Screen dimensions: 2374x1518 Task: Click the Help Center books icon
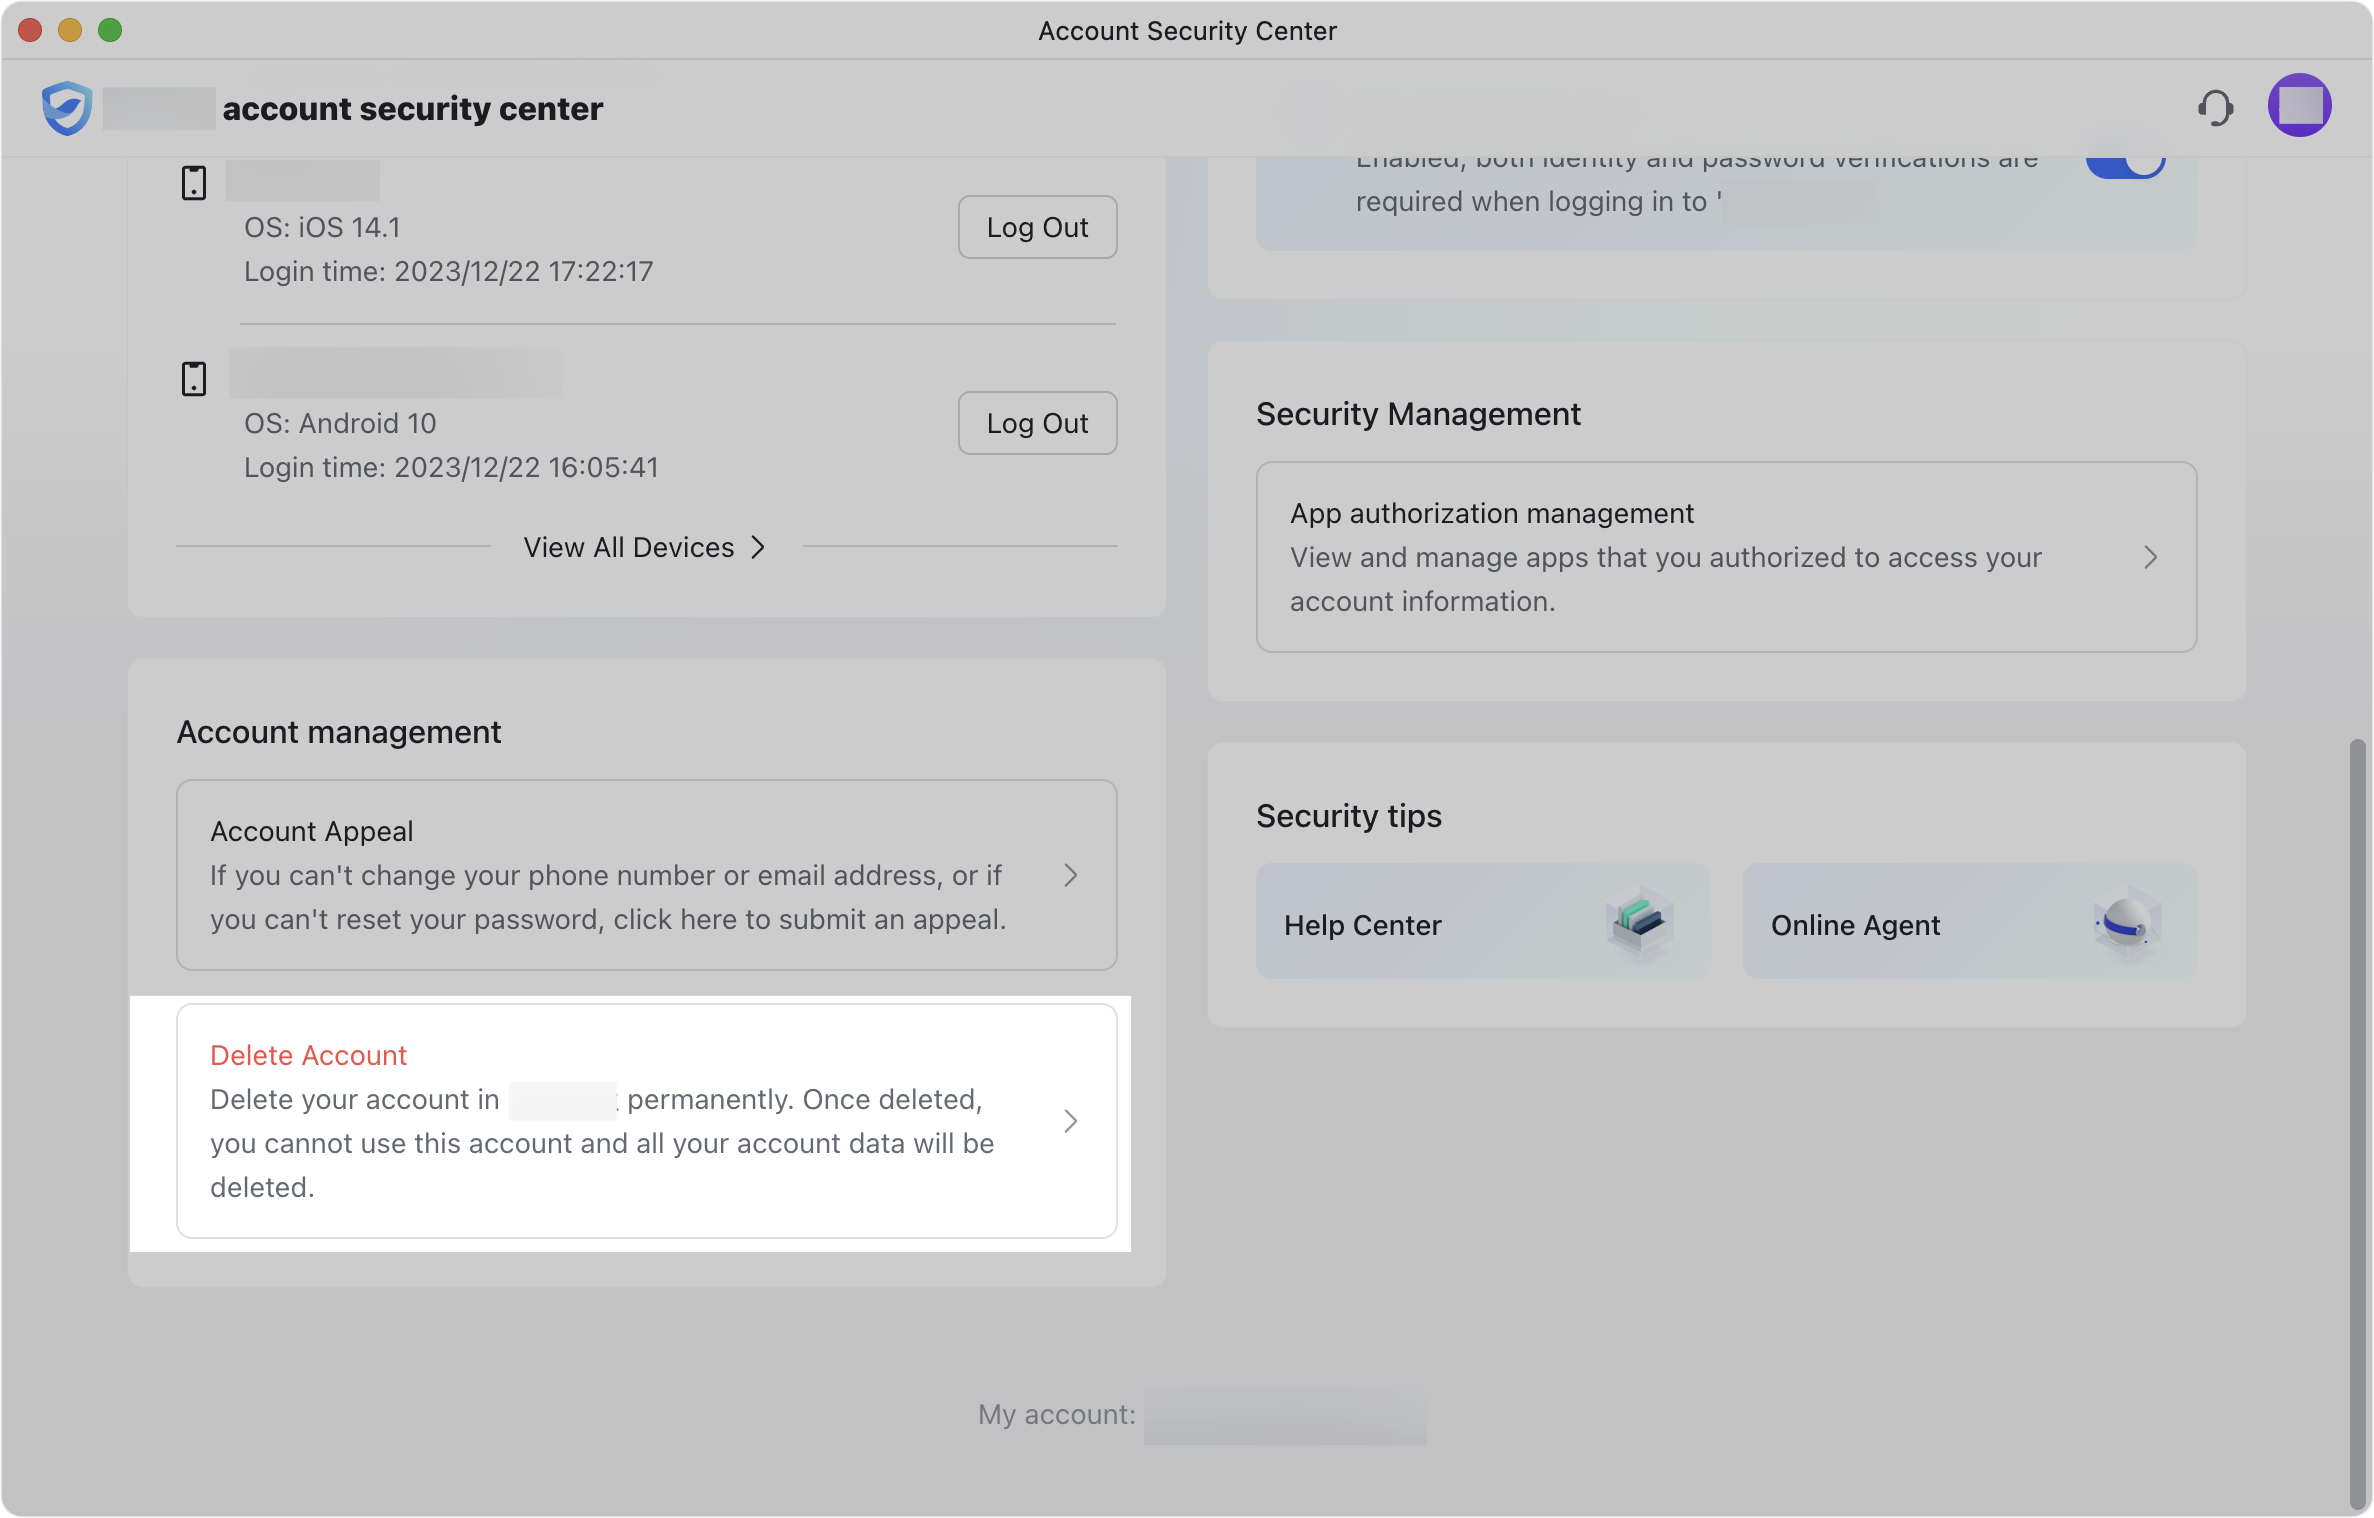pyautogui.click(x=1639, y=923)
